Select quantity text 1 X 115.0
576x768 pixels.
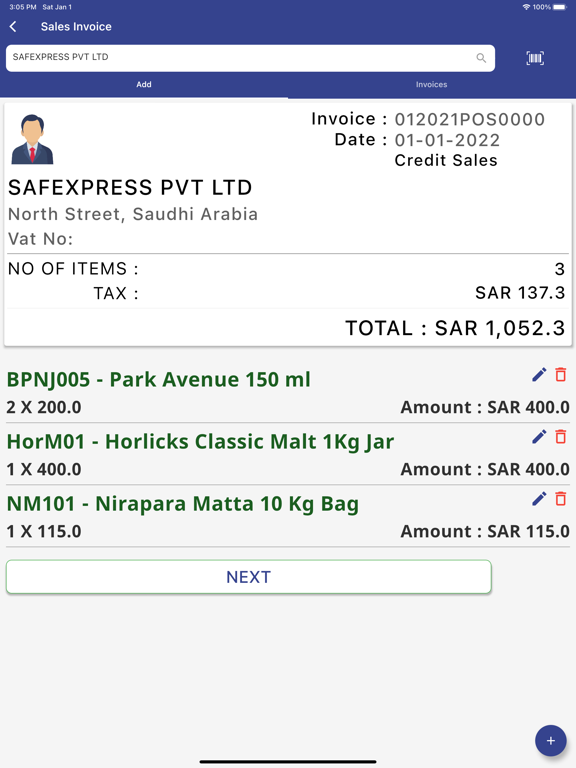click(x=44, y=532)
